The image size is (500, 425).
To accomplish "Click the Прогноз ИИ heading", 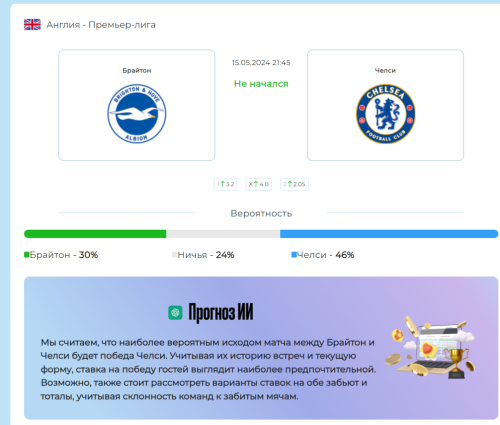I will [x=221, y=312].
